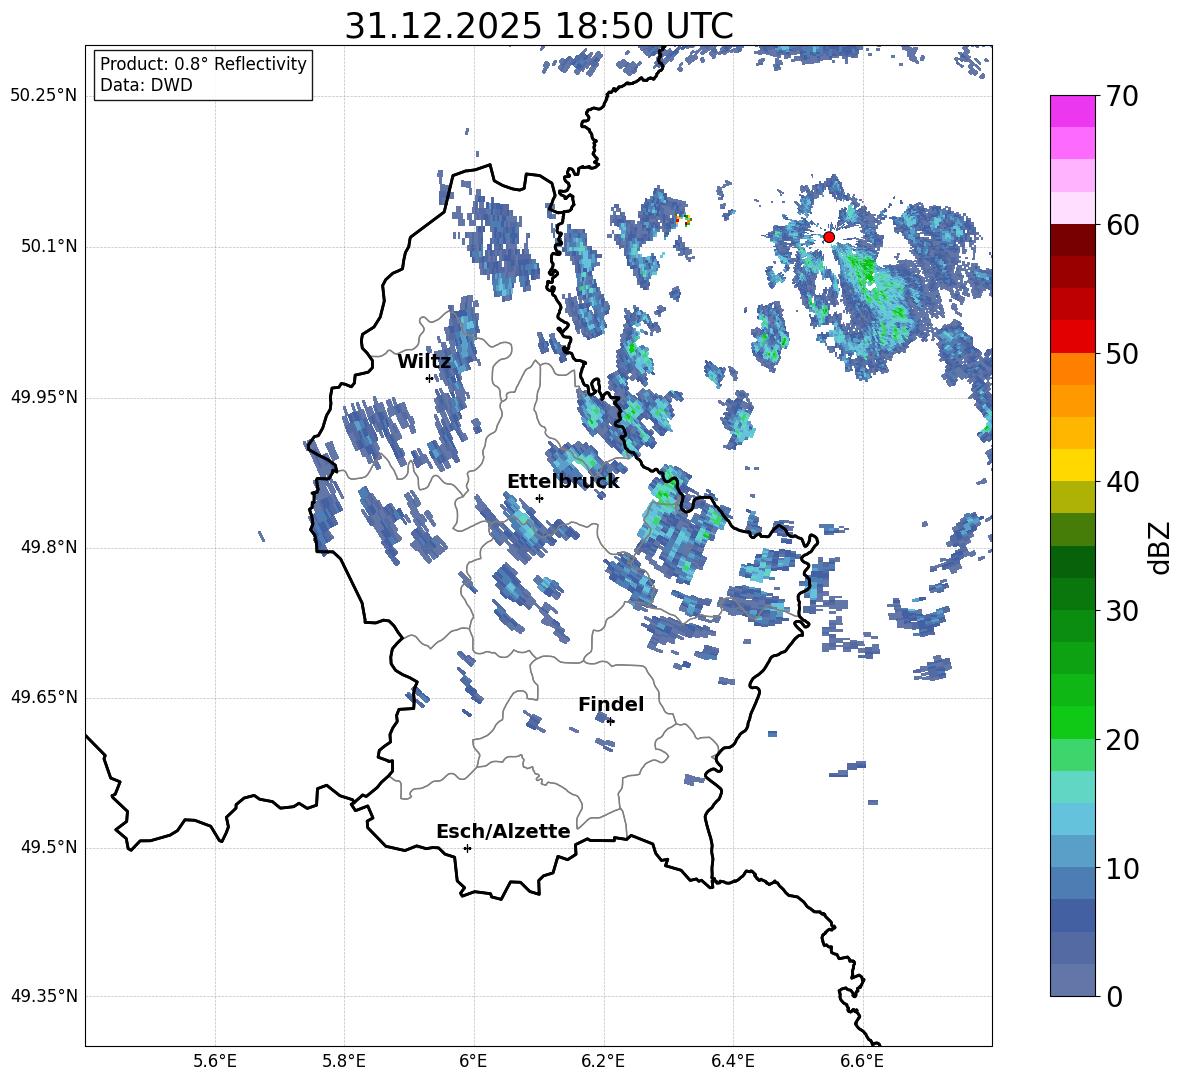
Task: Click the 49.8°N latitude label
Action: 48,547
